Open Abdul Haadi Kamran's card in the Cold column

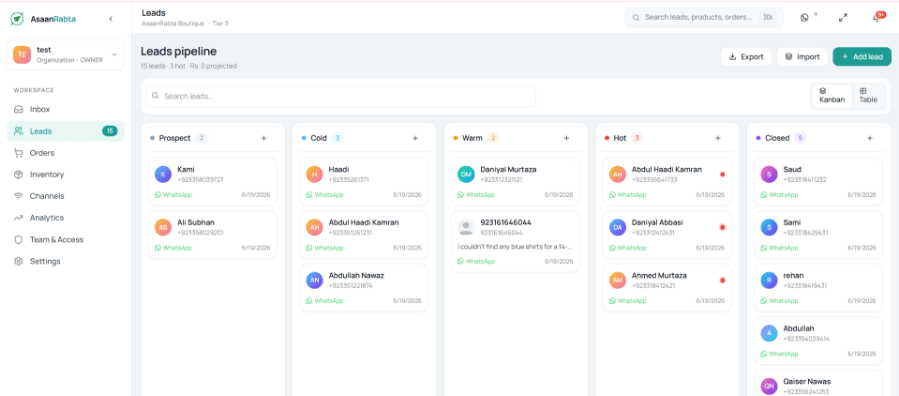click(364, 234)
